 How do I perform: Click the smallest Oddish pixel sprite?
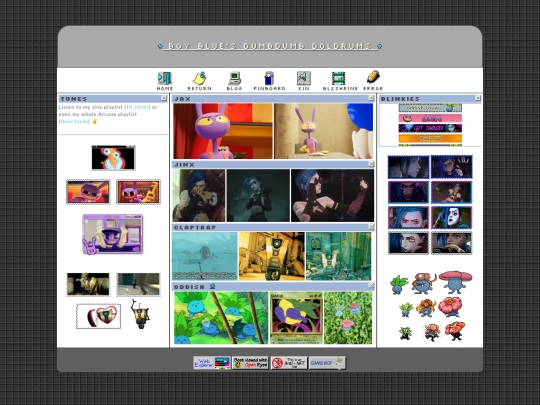405,333
